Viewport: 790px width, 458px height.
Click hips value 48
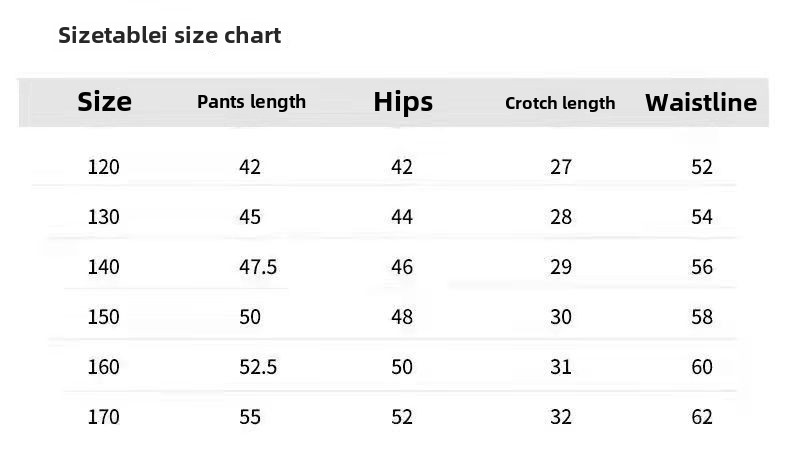[x=402, y=316]
